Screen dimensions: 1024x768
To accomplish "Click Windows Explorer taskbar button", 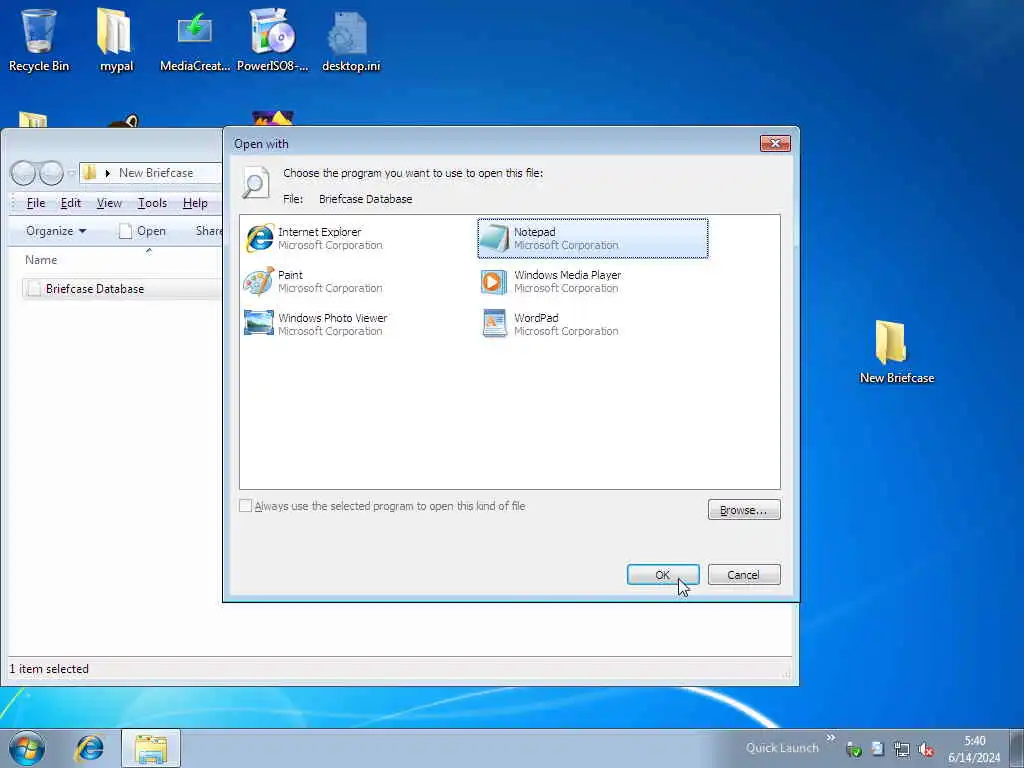I will click(x=151, y=748).
